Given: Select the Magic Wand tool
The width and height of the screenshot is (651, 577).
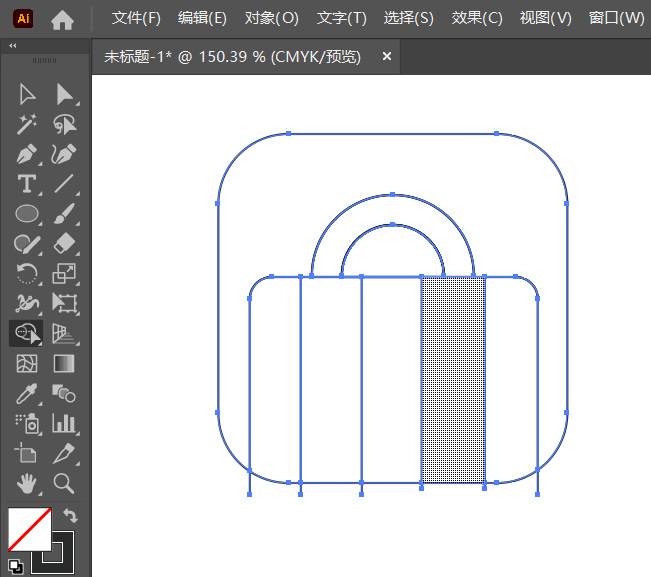Looking at the screenshot, I should (27, 124).
